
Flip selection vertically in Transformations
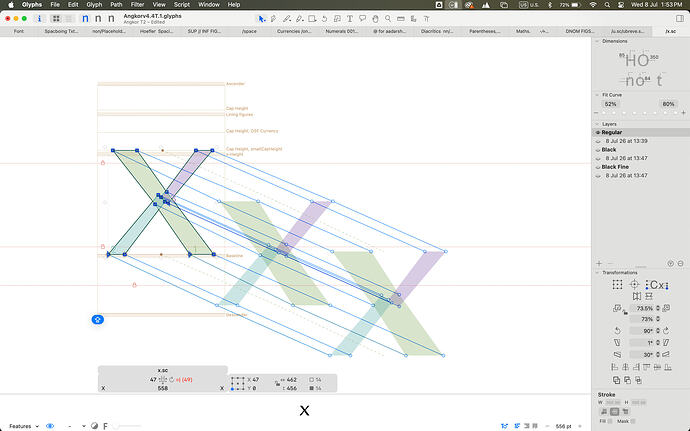[649, 296]
